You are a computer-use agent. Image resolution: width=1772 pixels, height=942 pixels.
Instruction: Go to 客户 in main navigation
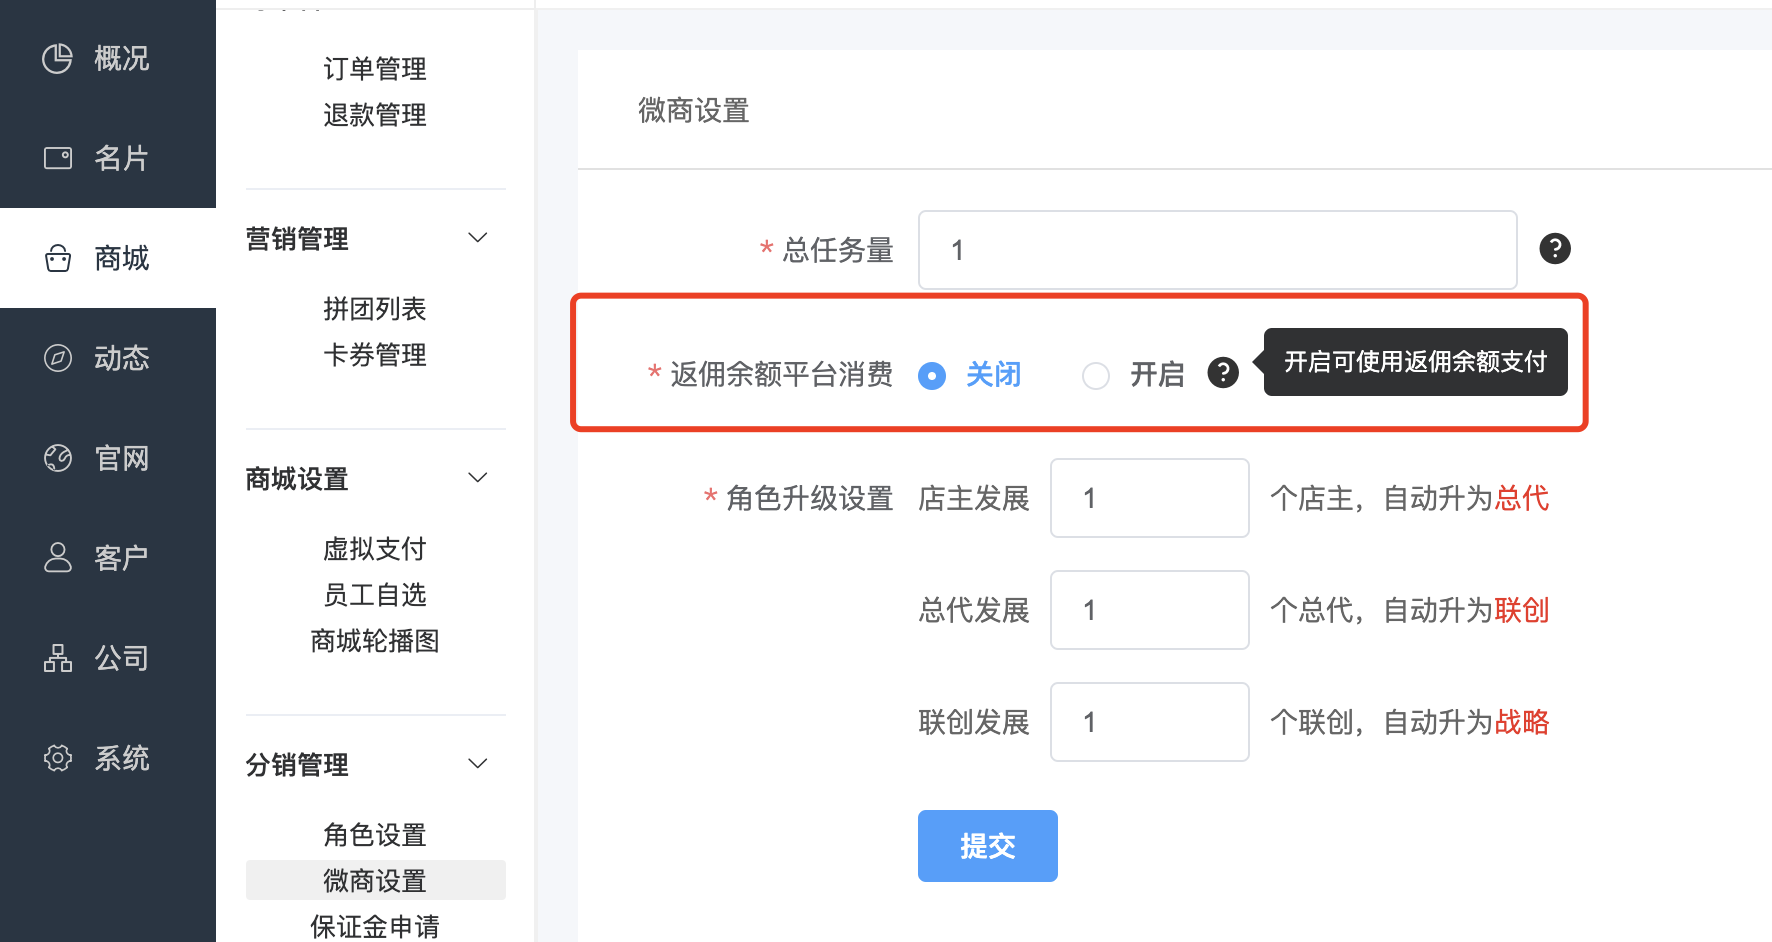coord(108,558)
